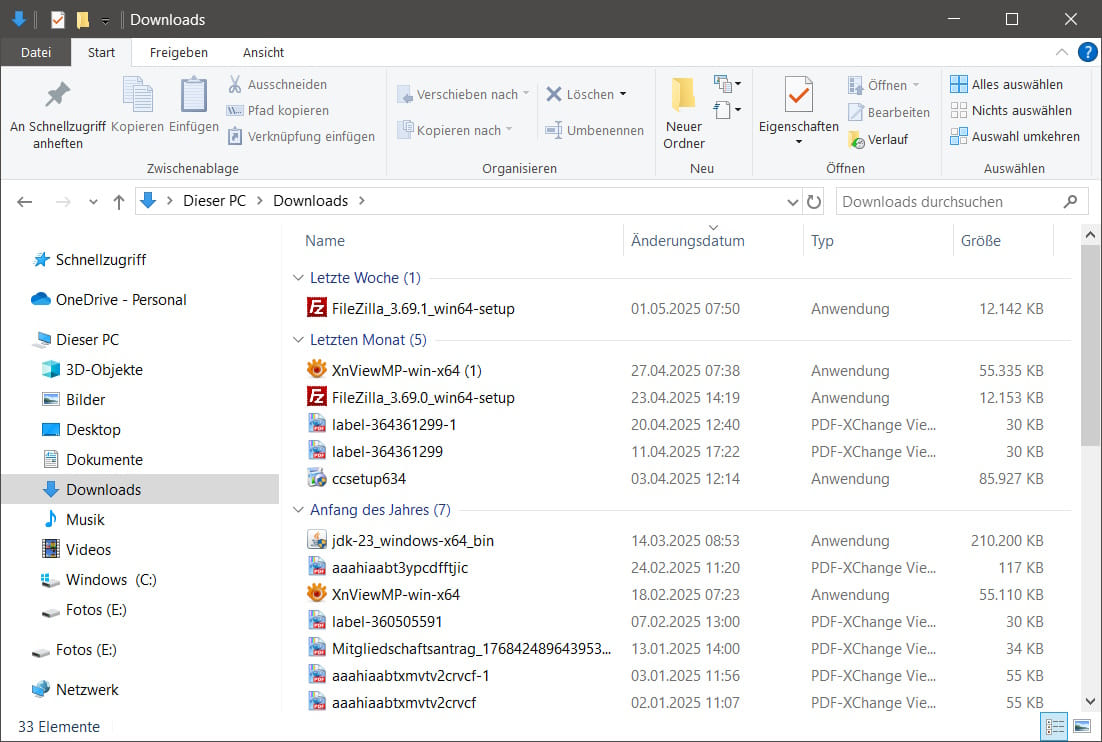1102x742 pixels.
Task: Switch to the Ansicht tab
Action: 263,52
